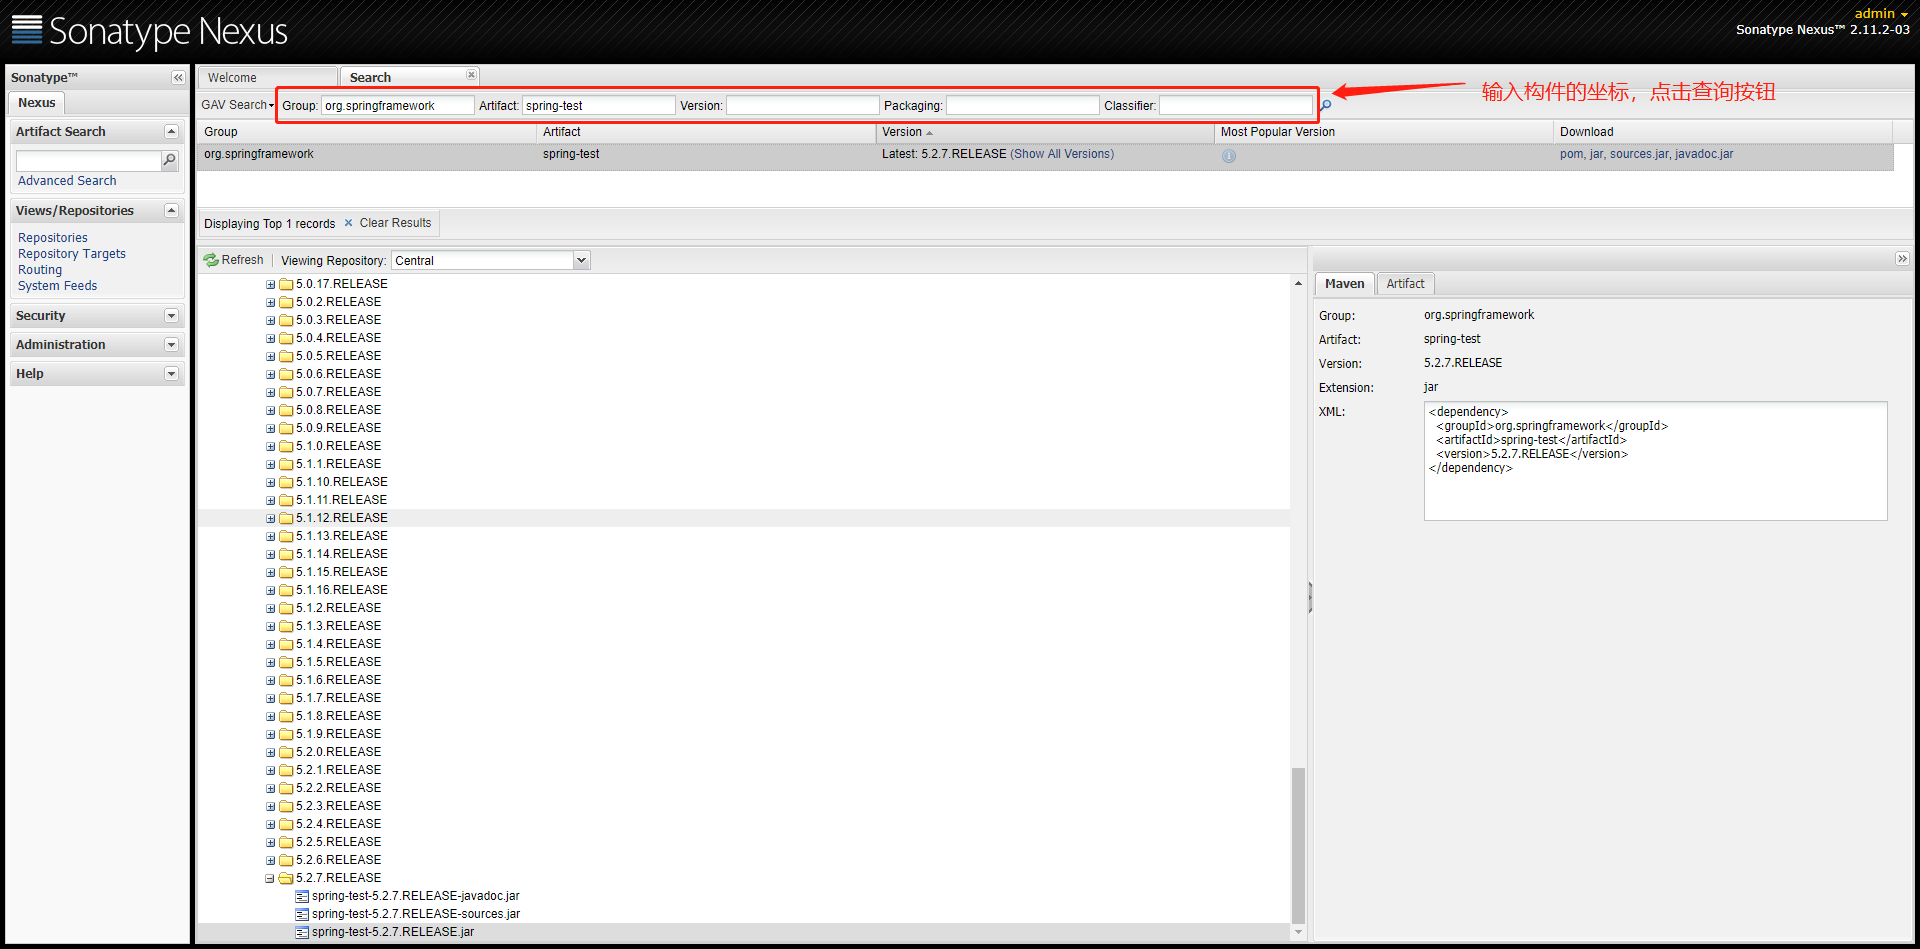Click into the Artifact input field
This screenshot has width=1920, height=949.
coord(598,105)
